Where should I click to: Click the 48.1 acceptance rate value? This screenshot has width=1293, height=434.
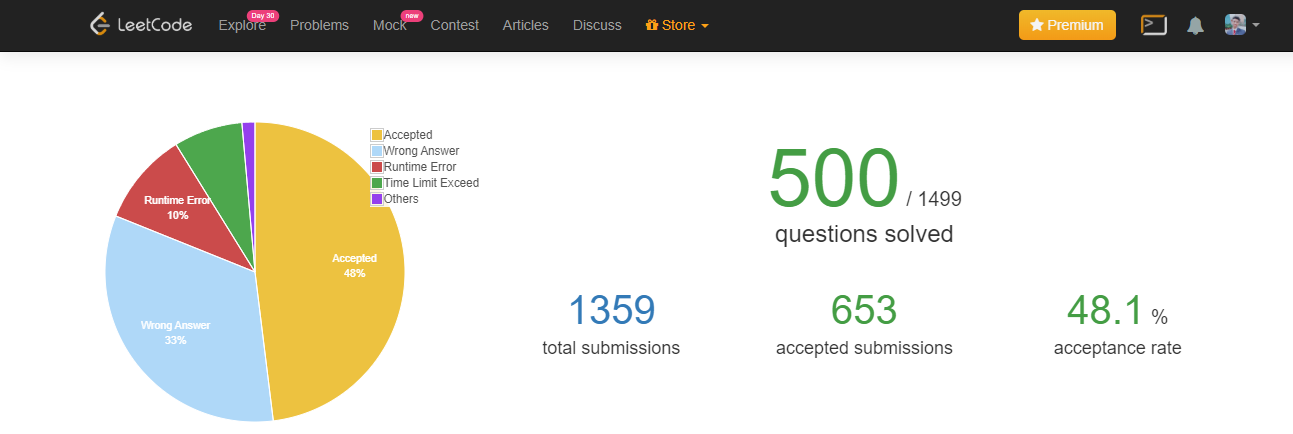tap(1104, 311)
